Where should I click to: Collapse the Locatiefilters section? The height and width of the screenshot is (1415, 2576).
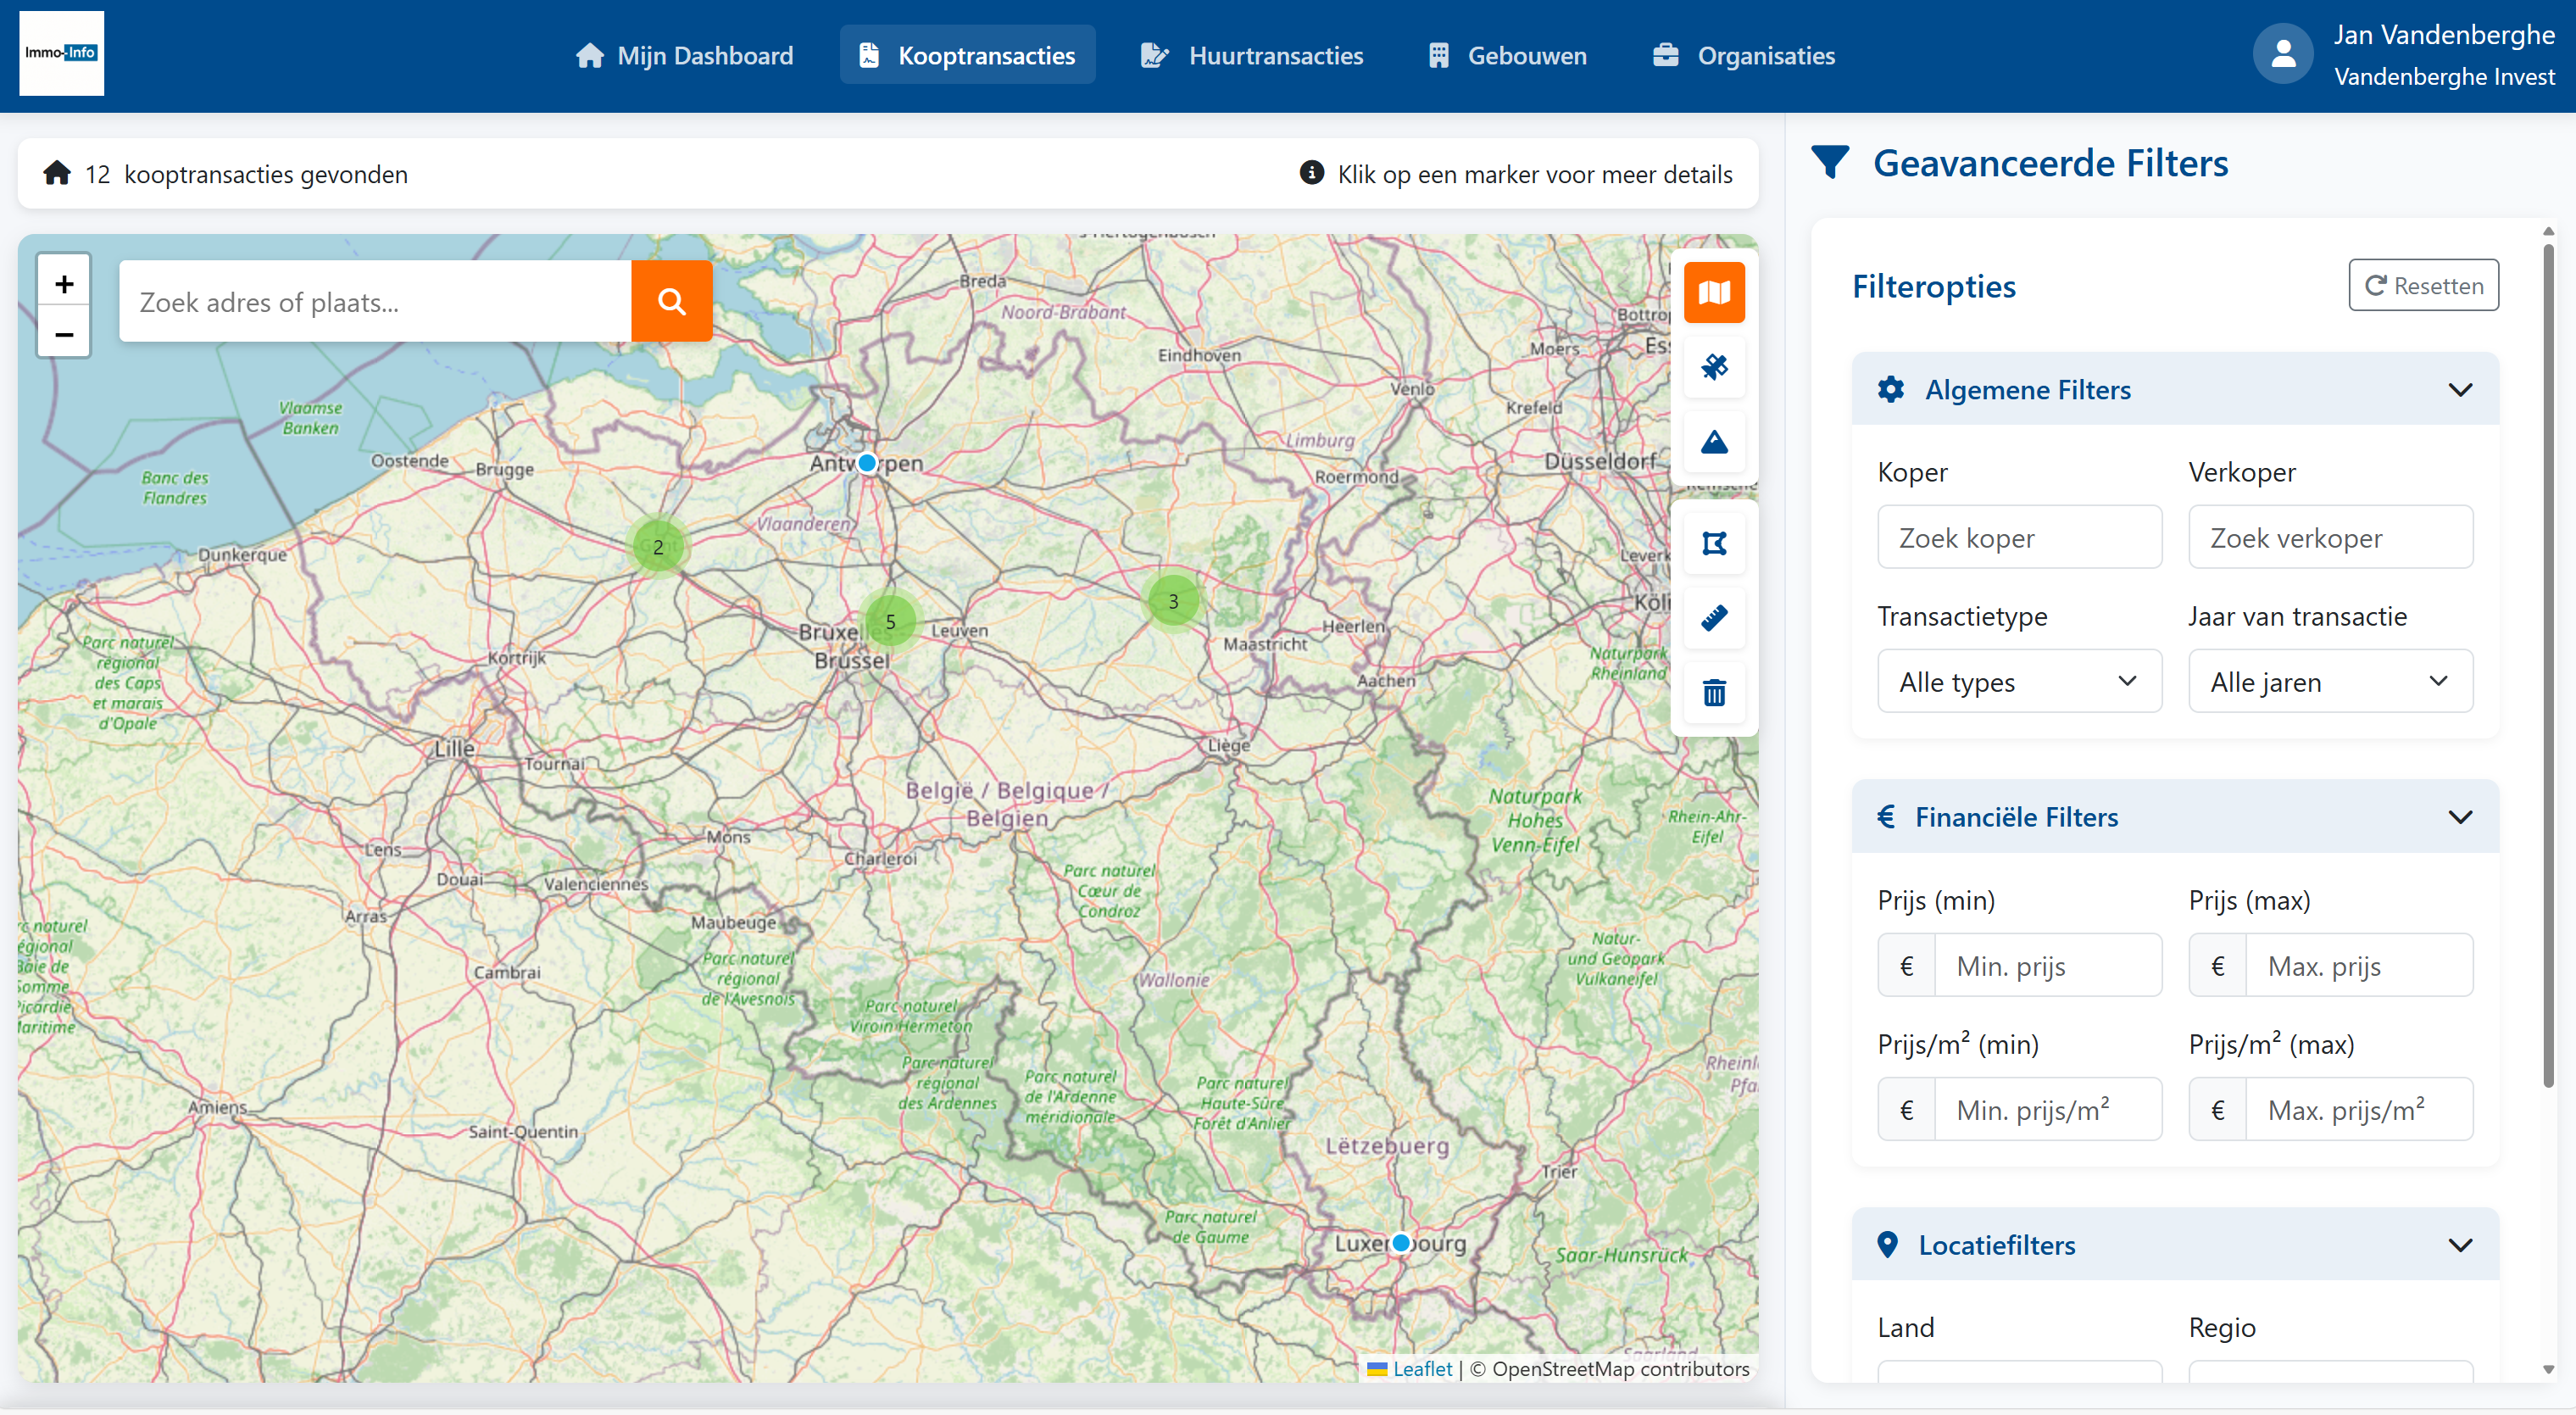[x=2460, y=1245]
